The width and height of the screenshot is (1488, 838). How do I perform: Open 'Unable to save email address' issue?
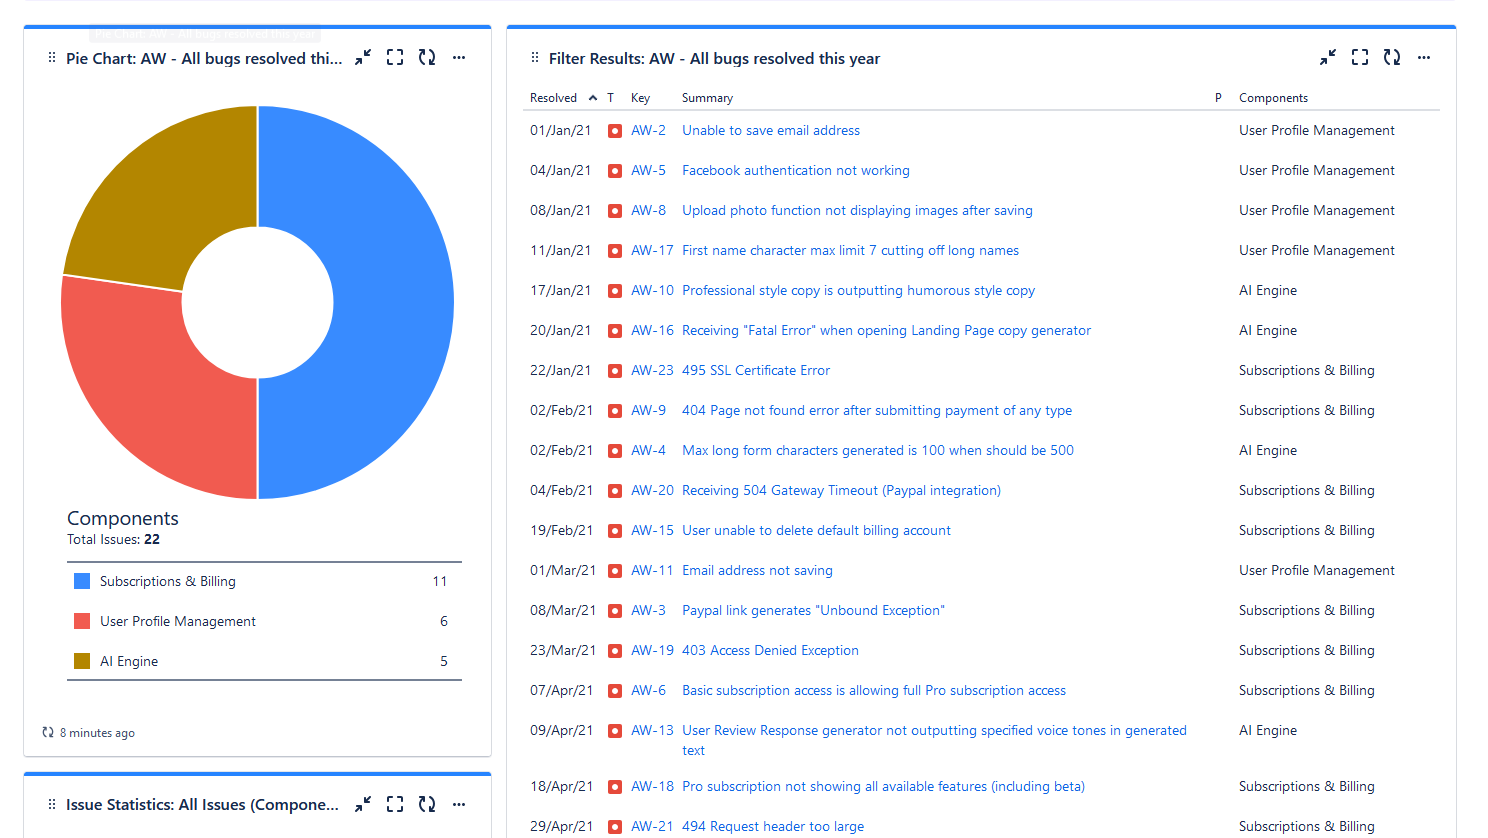coord(771,130)
